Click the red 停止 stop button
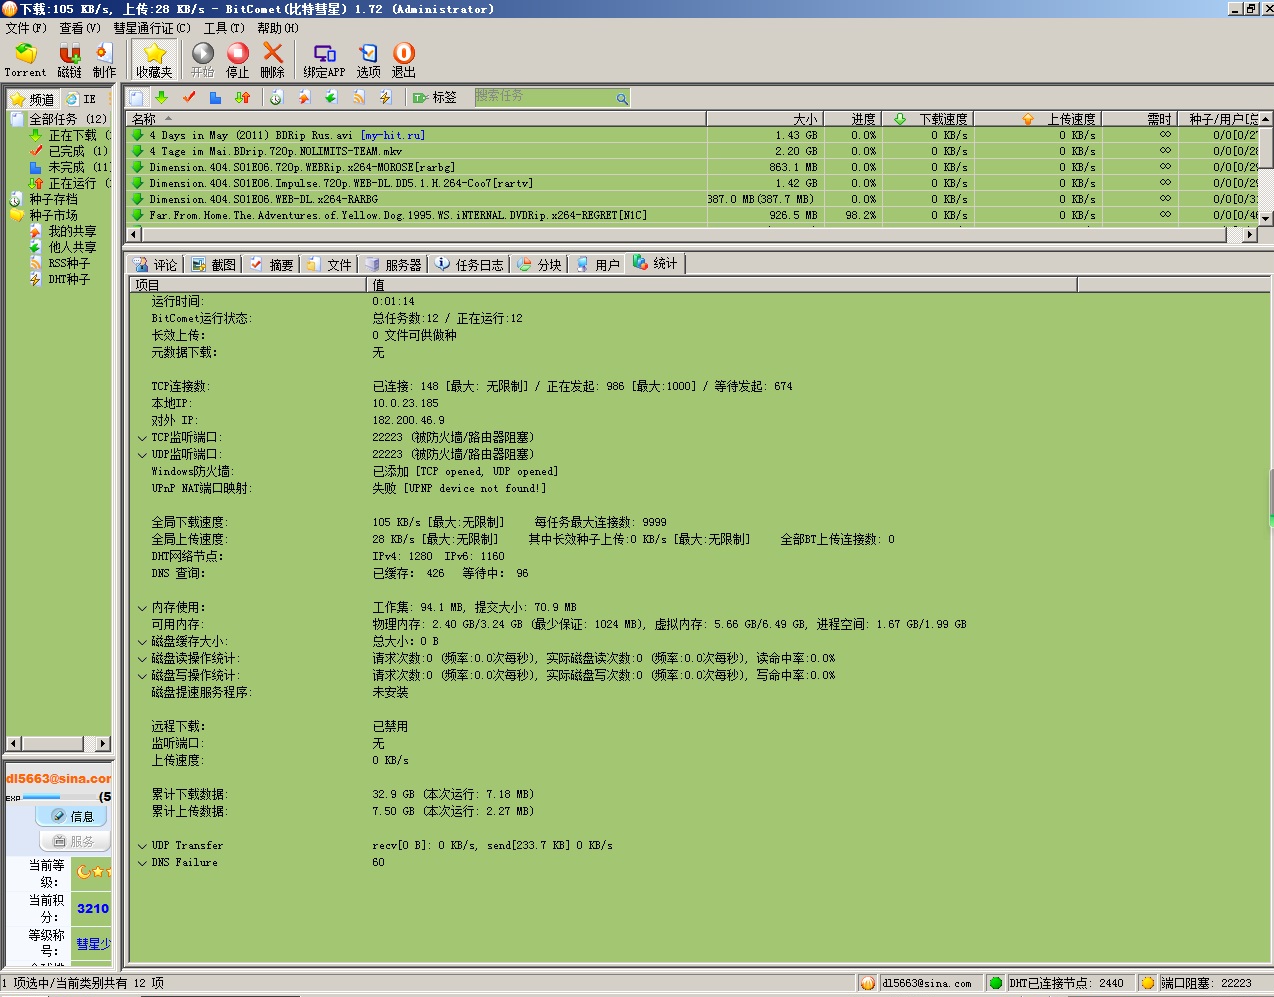Screen dimensions: 1274x997 [238, 60]
